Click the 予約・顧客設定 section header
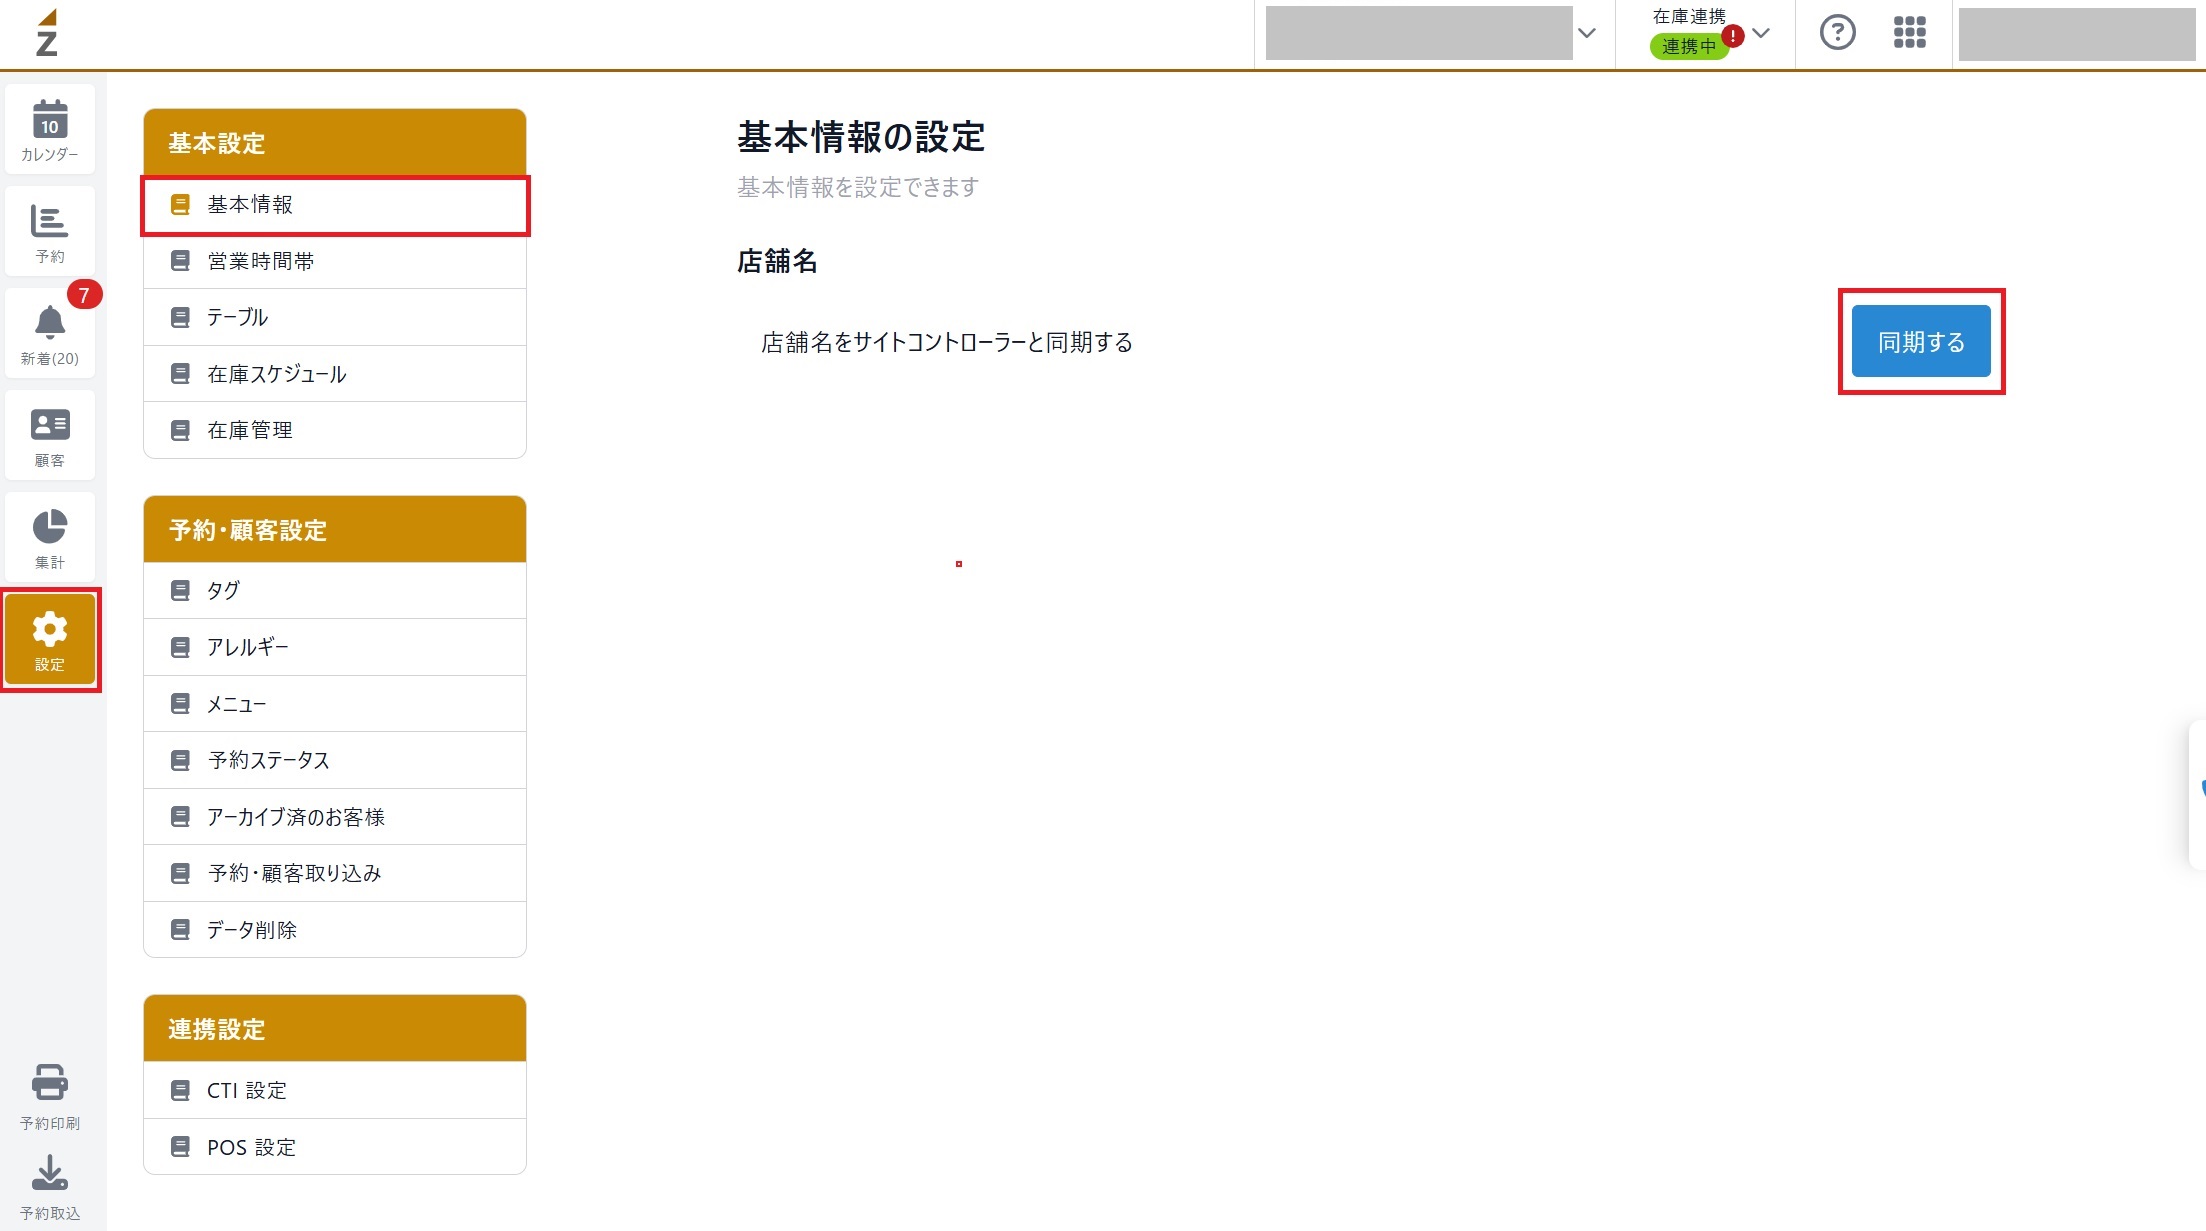This screenshot has height=1231, width=2206. point(335,530)
